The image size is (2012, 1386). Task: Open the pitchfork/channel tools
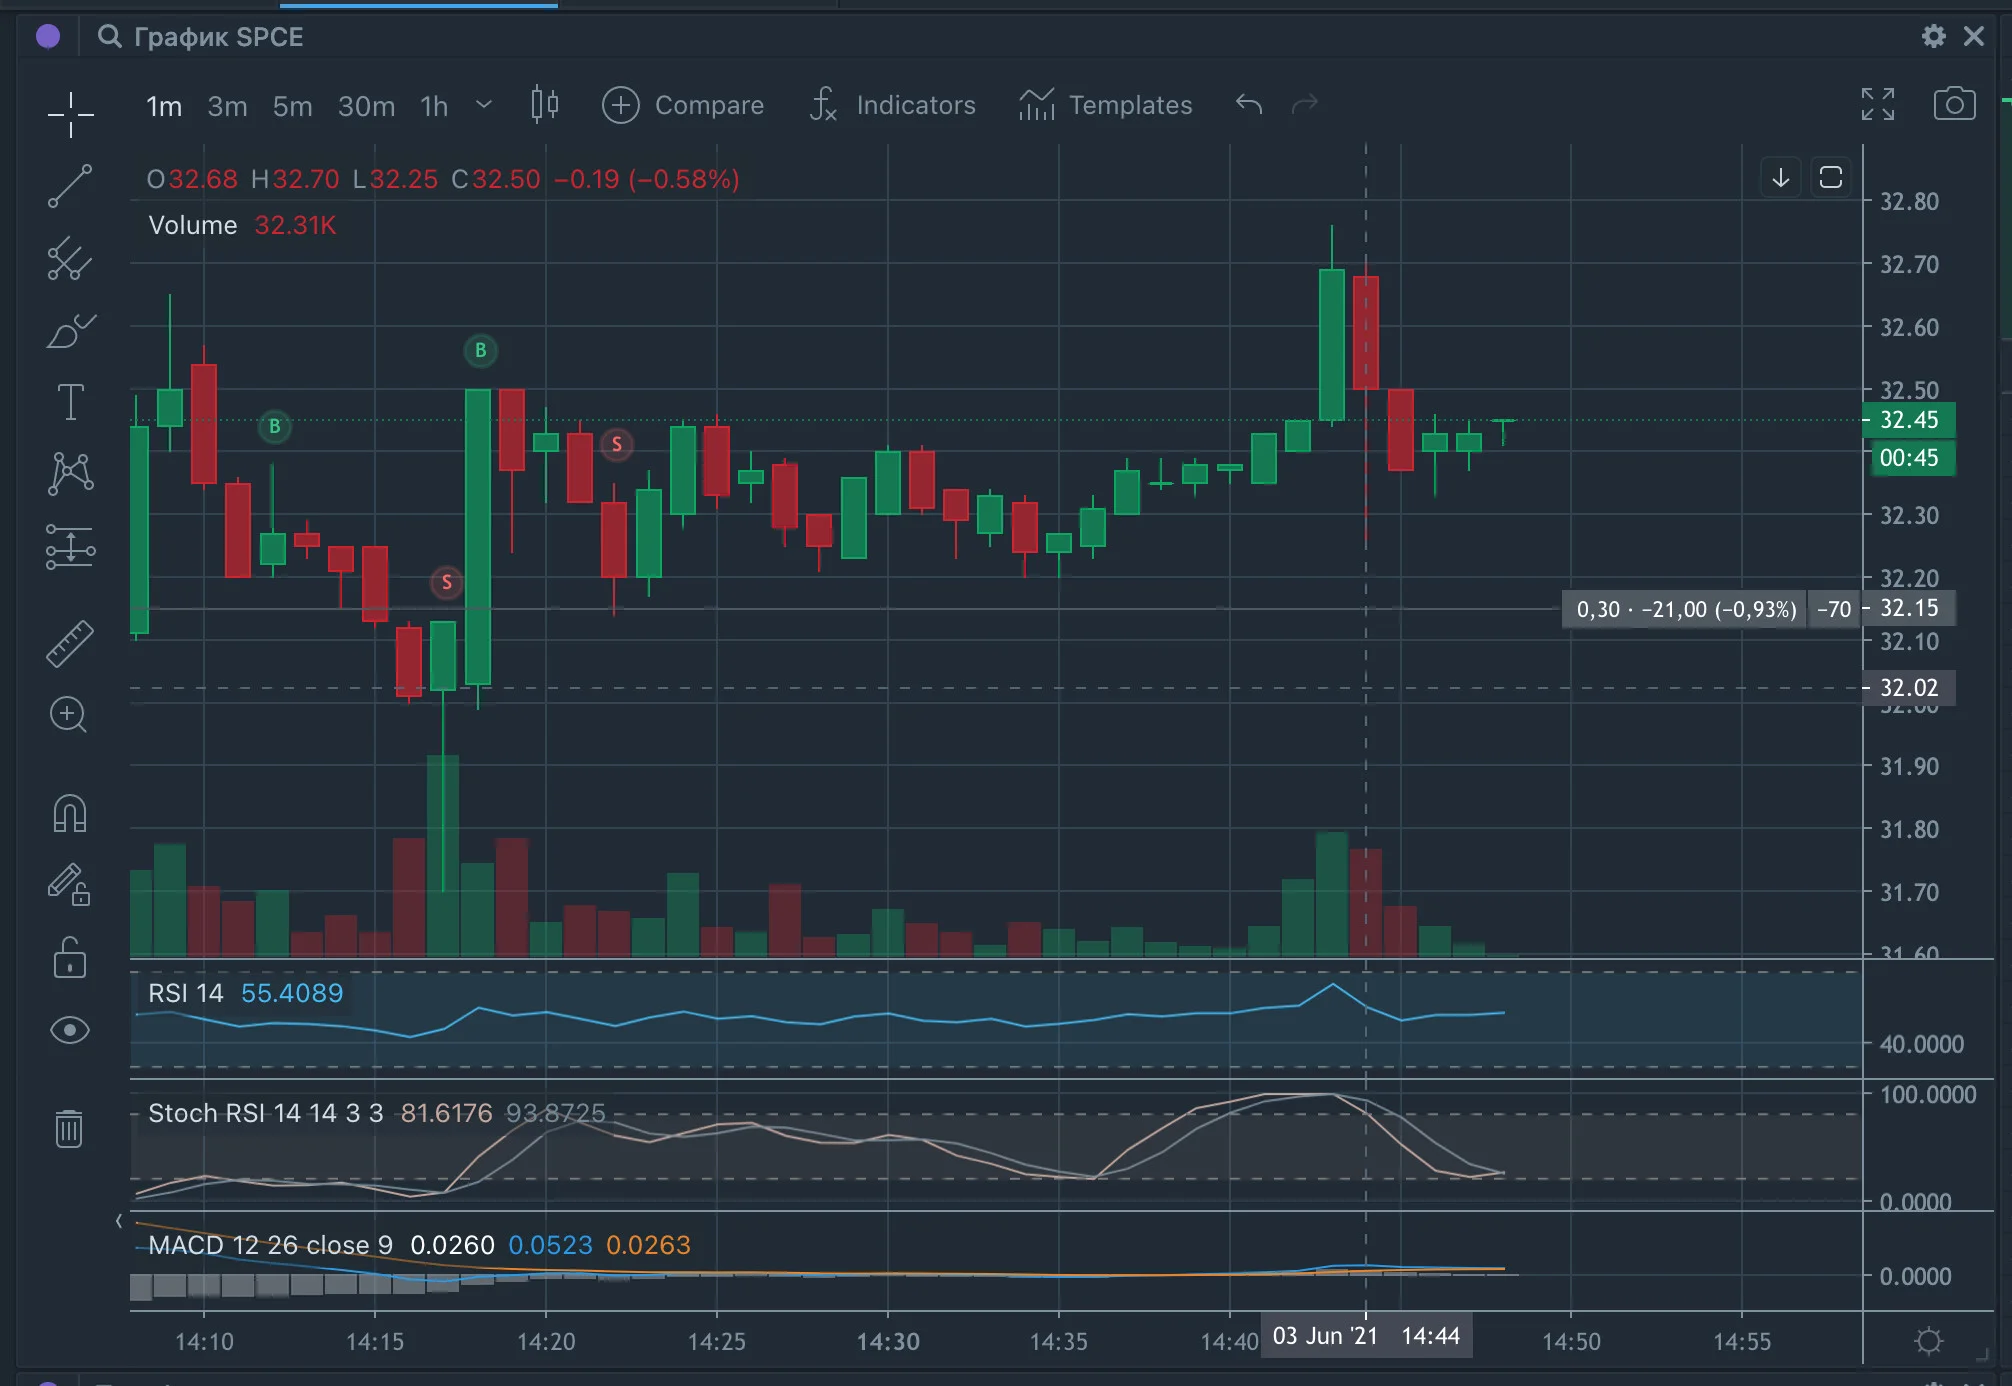[x=70, y=259]
